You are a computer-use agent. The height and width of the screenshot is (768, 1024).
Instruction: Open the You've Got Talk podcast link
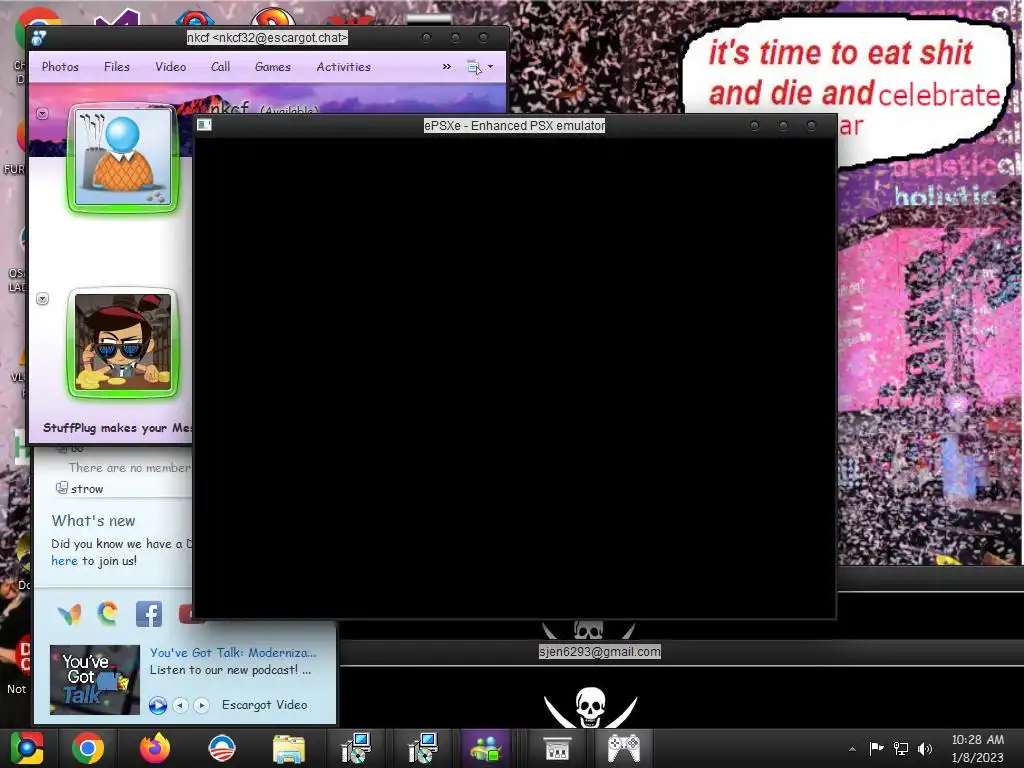point(232,652)
